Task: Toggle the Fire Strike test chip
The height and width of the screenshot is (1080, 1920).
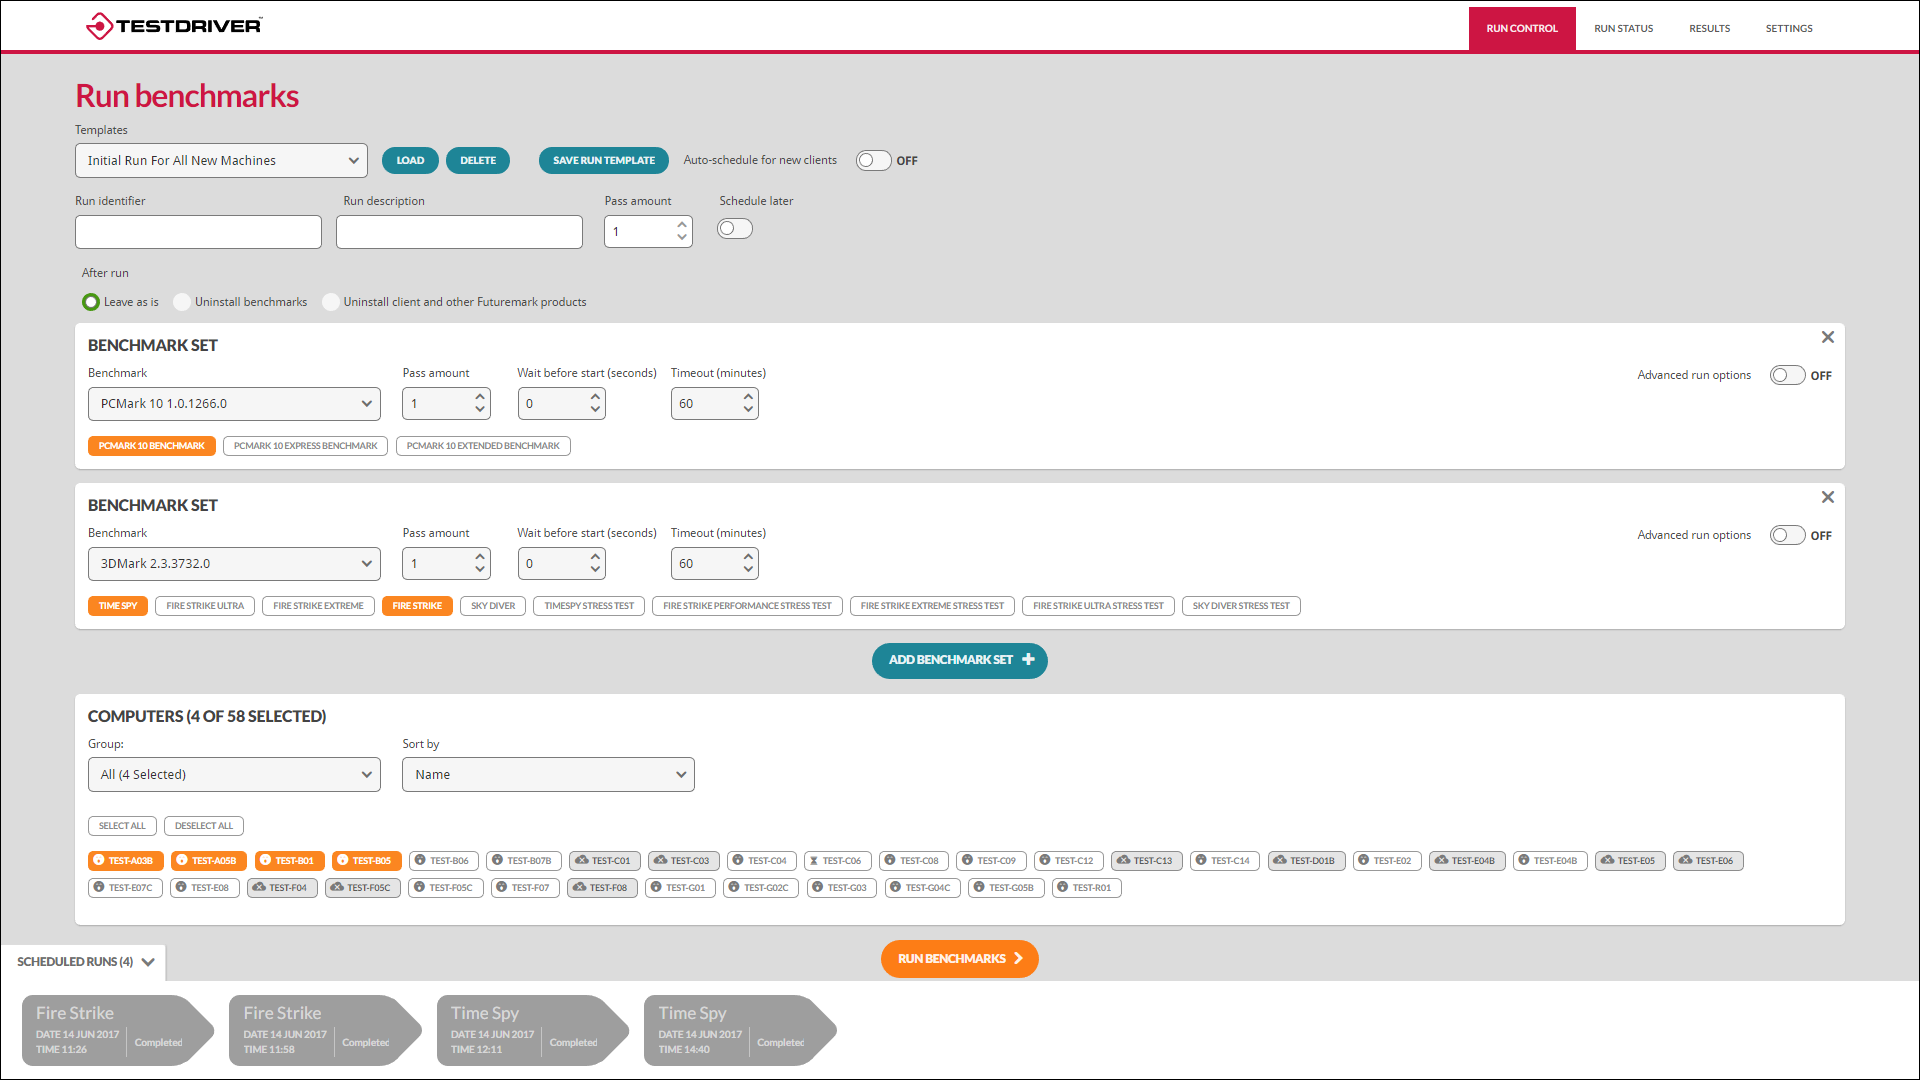Action: 417,606
